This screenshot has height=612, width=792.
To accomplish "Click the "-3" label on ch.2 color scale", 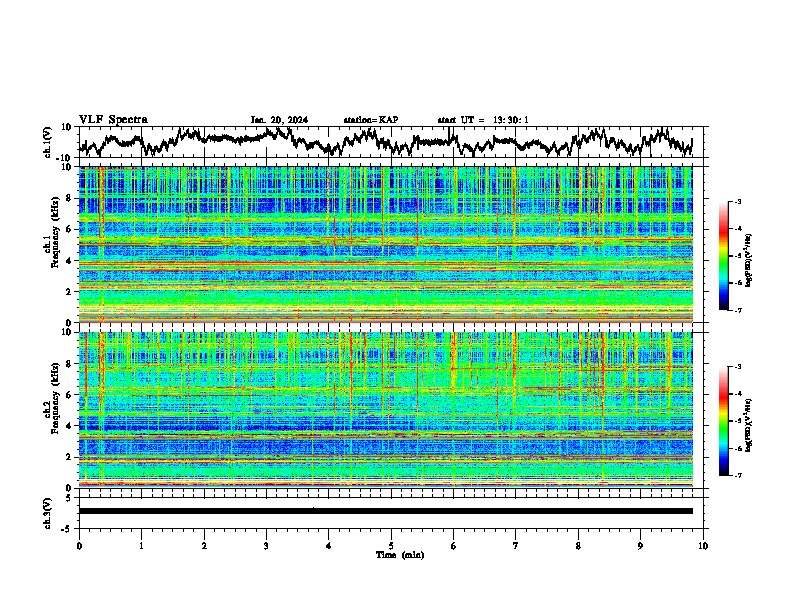I will click(738, 367).
